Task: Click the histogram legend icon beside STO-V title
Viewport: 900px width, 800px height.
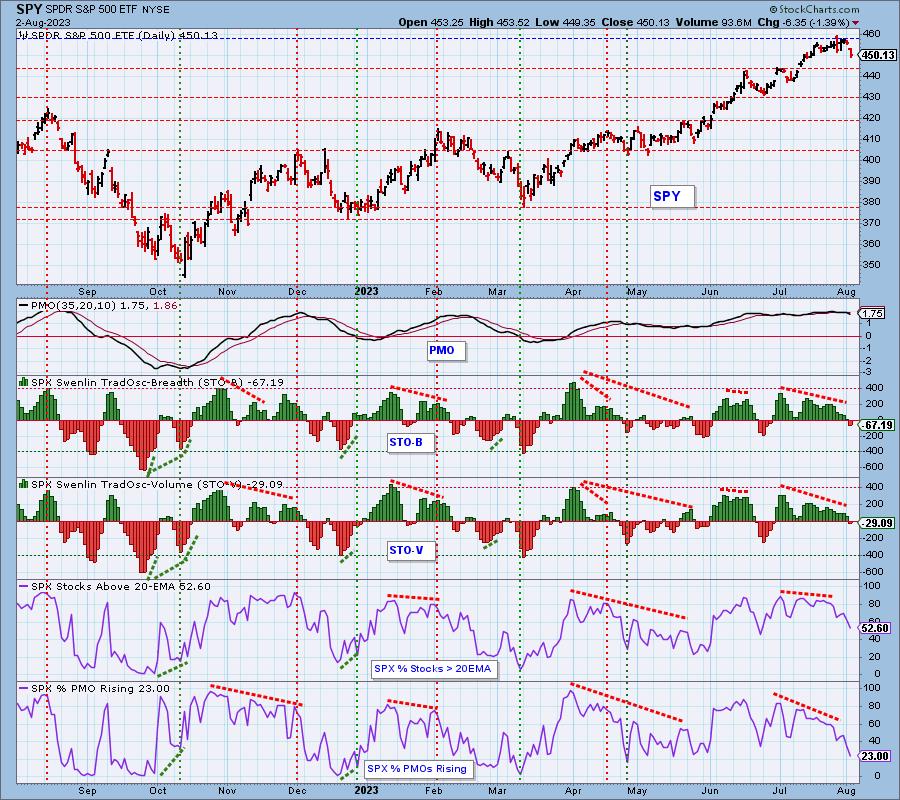Action: point(24,484)
